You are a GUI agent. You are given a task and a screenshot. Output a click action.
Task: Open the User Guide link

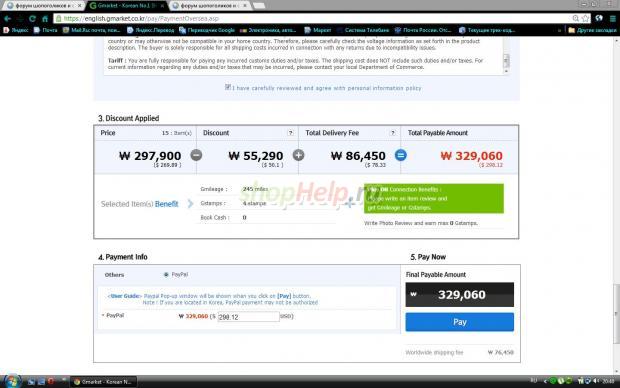point(124,296)
